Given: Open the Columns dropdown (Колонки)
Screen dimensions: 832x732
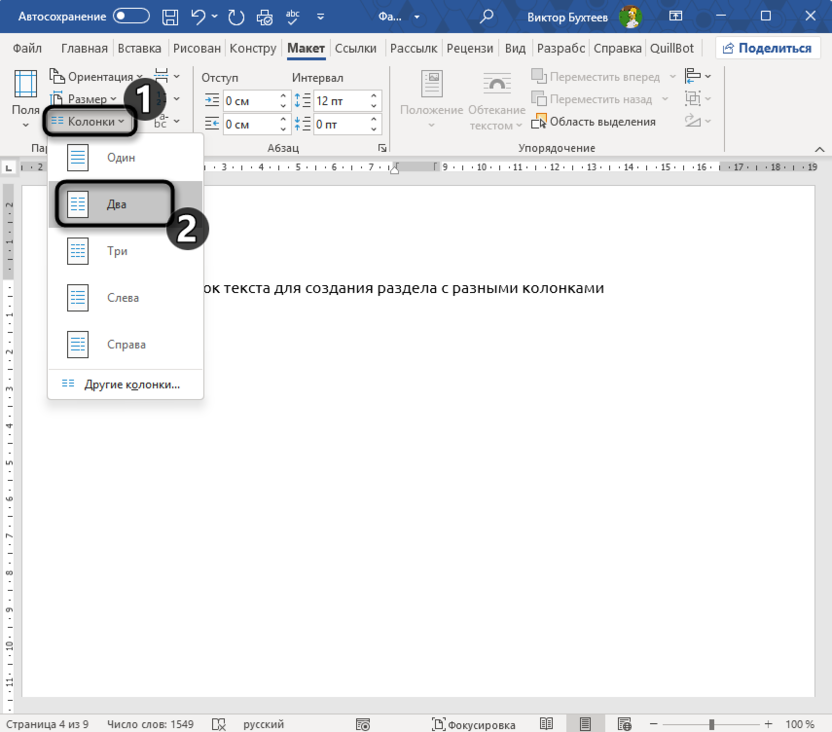Looking at the screenshot, I should 89,121.
